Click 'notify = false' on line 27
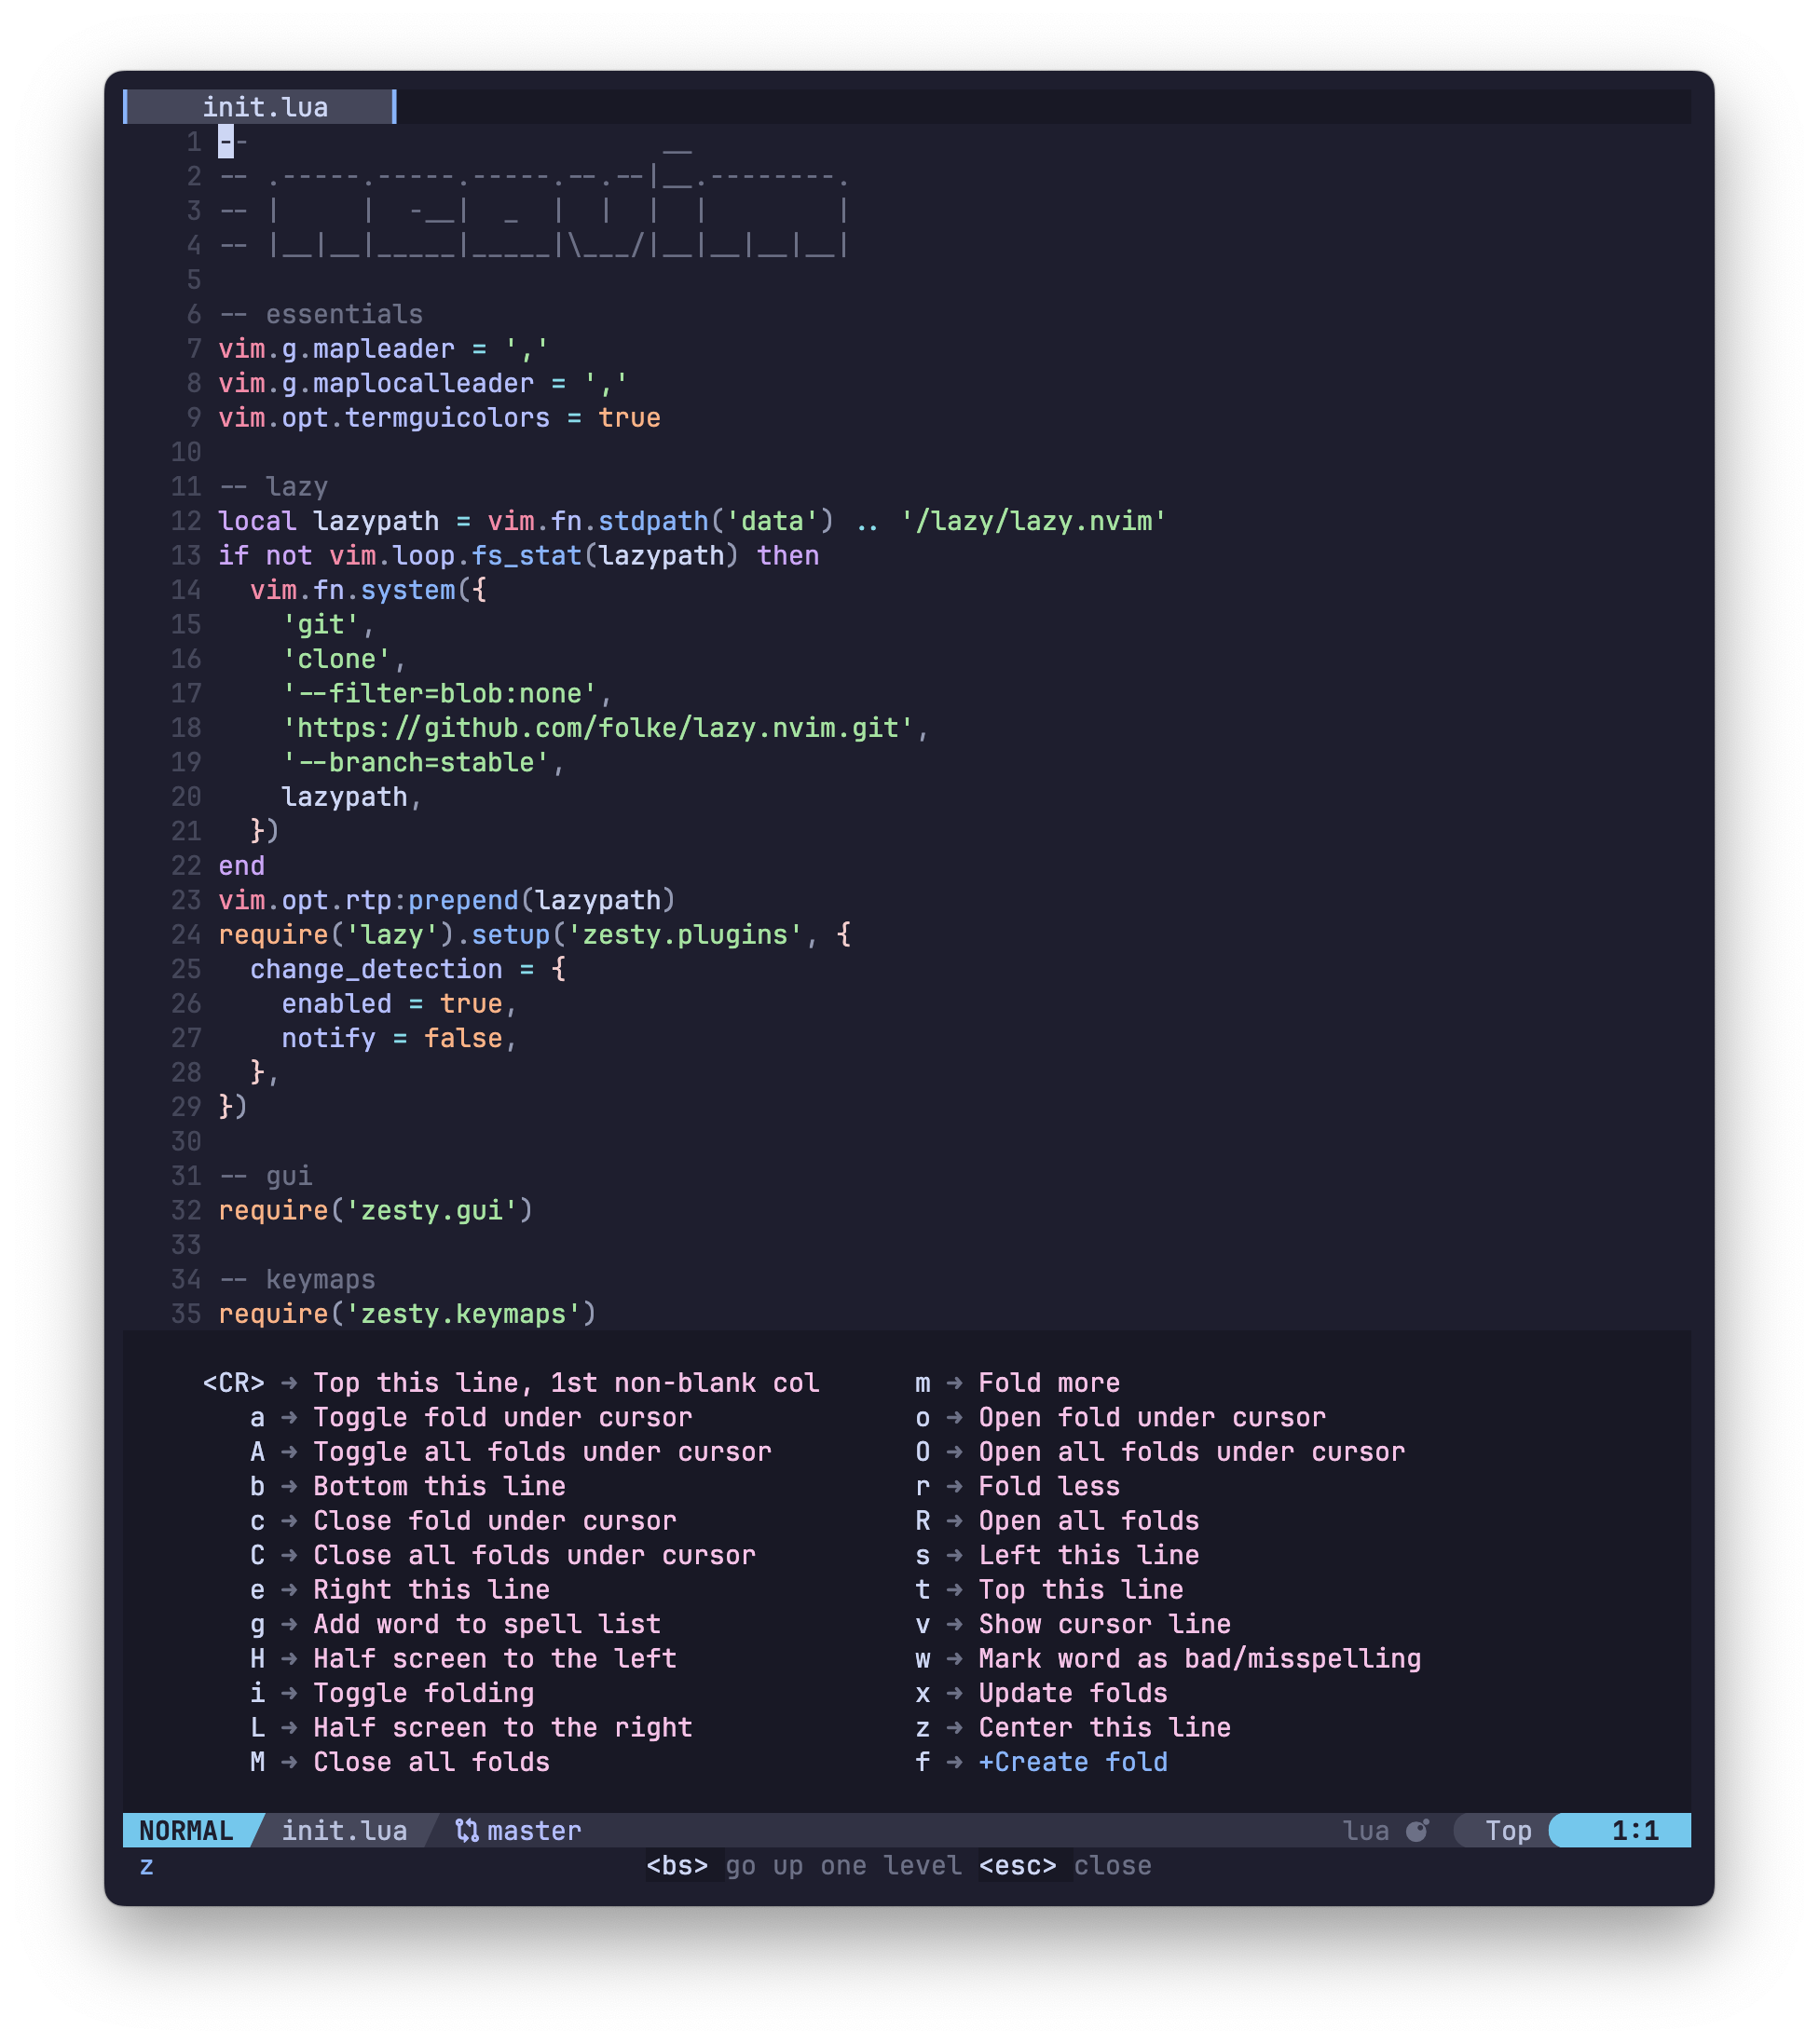Image resolution: width=1819 pixels, height=2044 pixels. (392, 1038)
